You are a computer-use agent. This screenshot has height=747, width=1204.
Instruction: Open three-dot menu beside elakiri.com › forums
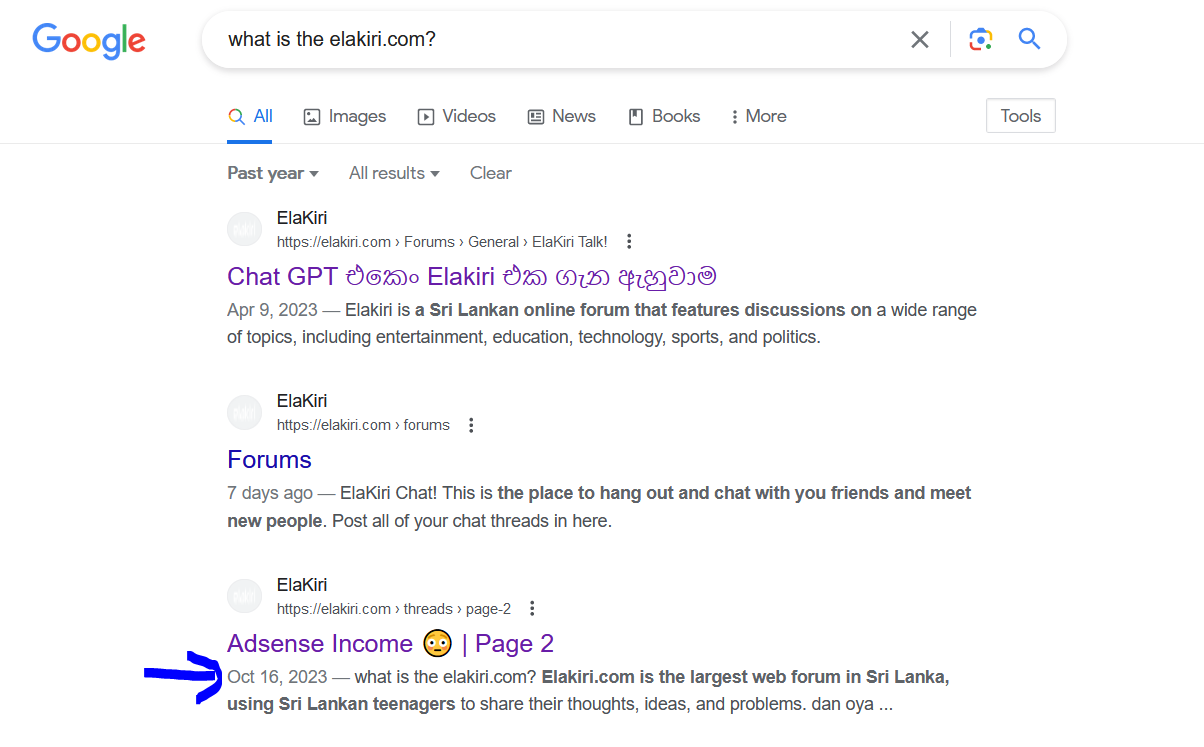coord(471,425)
